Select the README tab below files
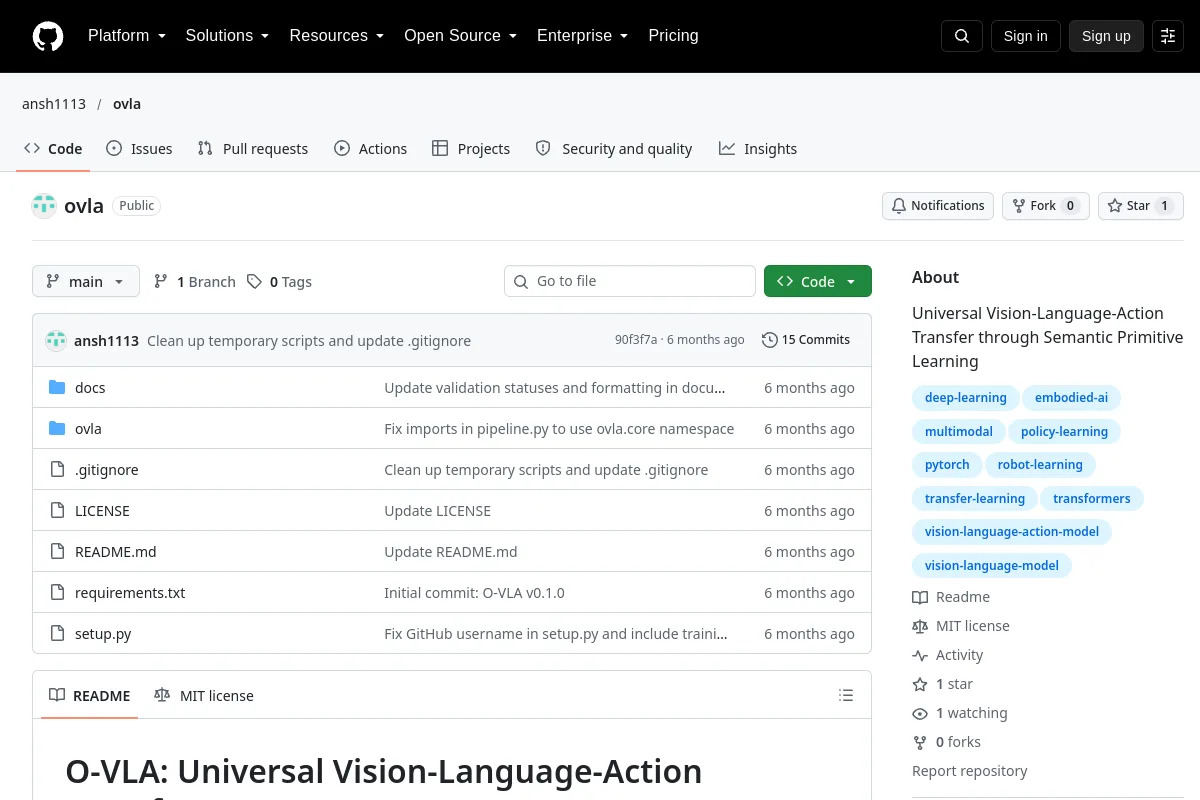Viewport: 1200px width, 800px height. tap(90, 696)
